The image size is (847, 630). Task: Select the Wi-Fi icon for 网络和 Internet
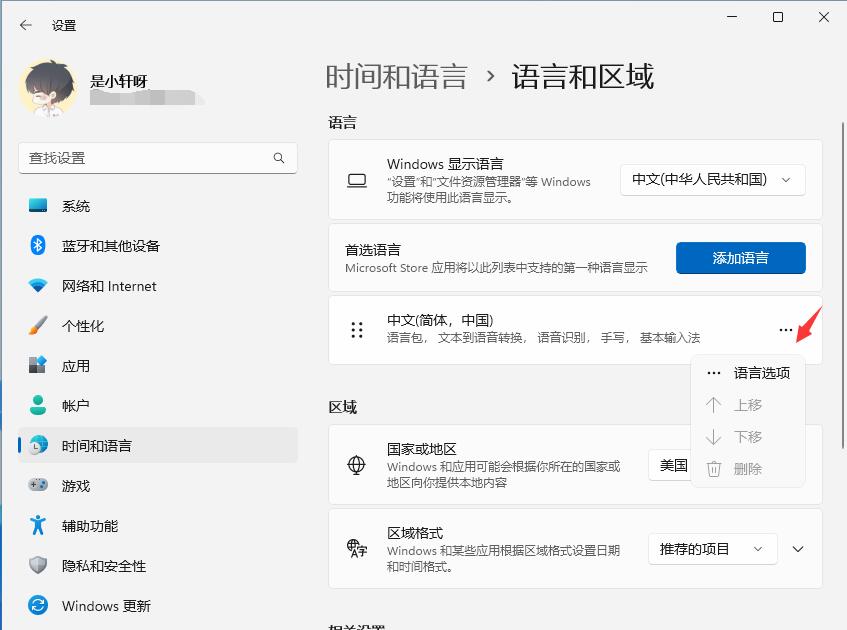point(38,286)
